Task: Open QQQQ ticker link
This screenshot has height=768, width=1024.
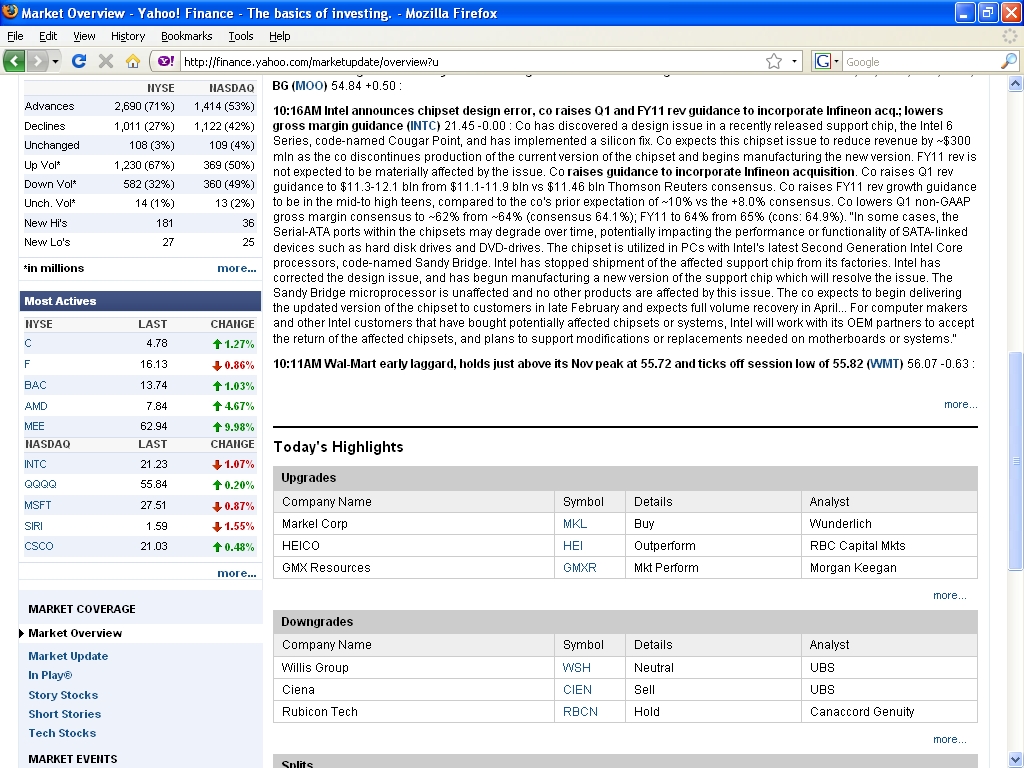Action: pos(40,484)
